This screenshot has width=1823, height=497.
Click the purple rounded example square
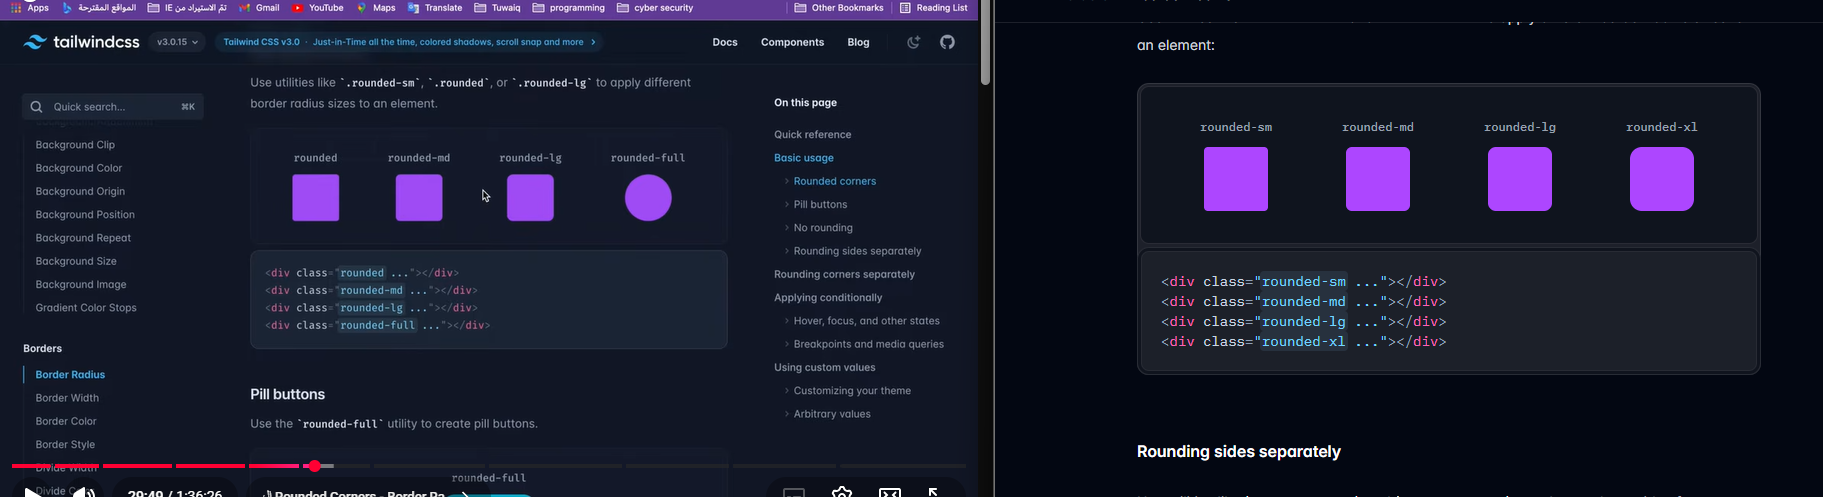316,198
